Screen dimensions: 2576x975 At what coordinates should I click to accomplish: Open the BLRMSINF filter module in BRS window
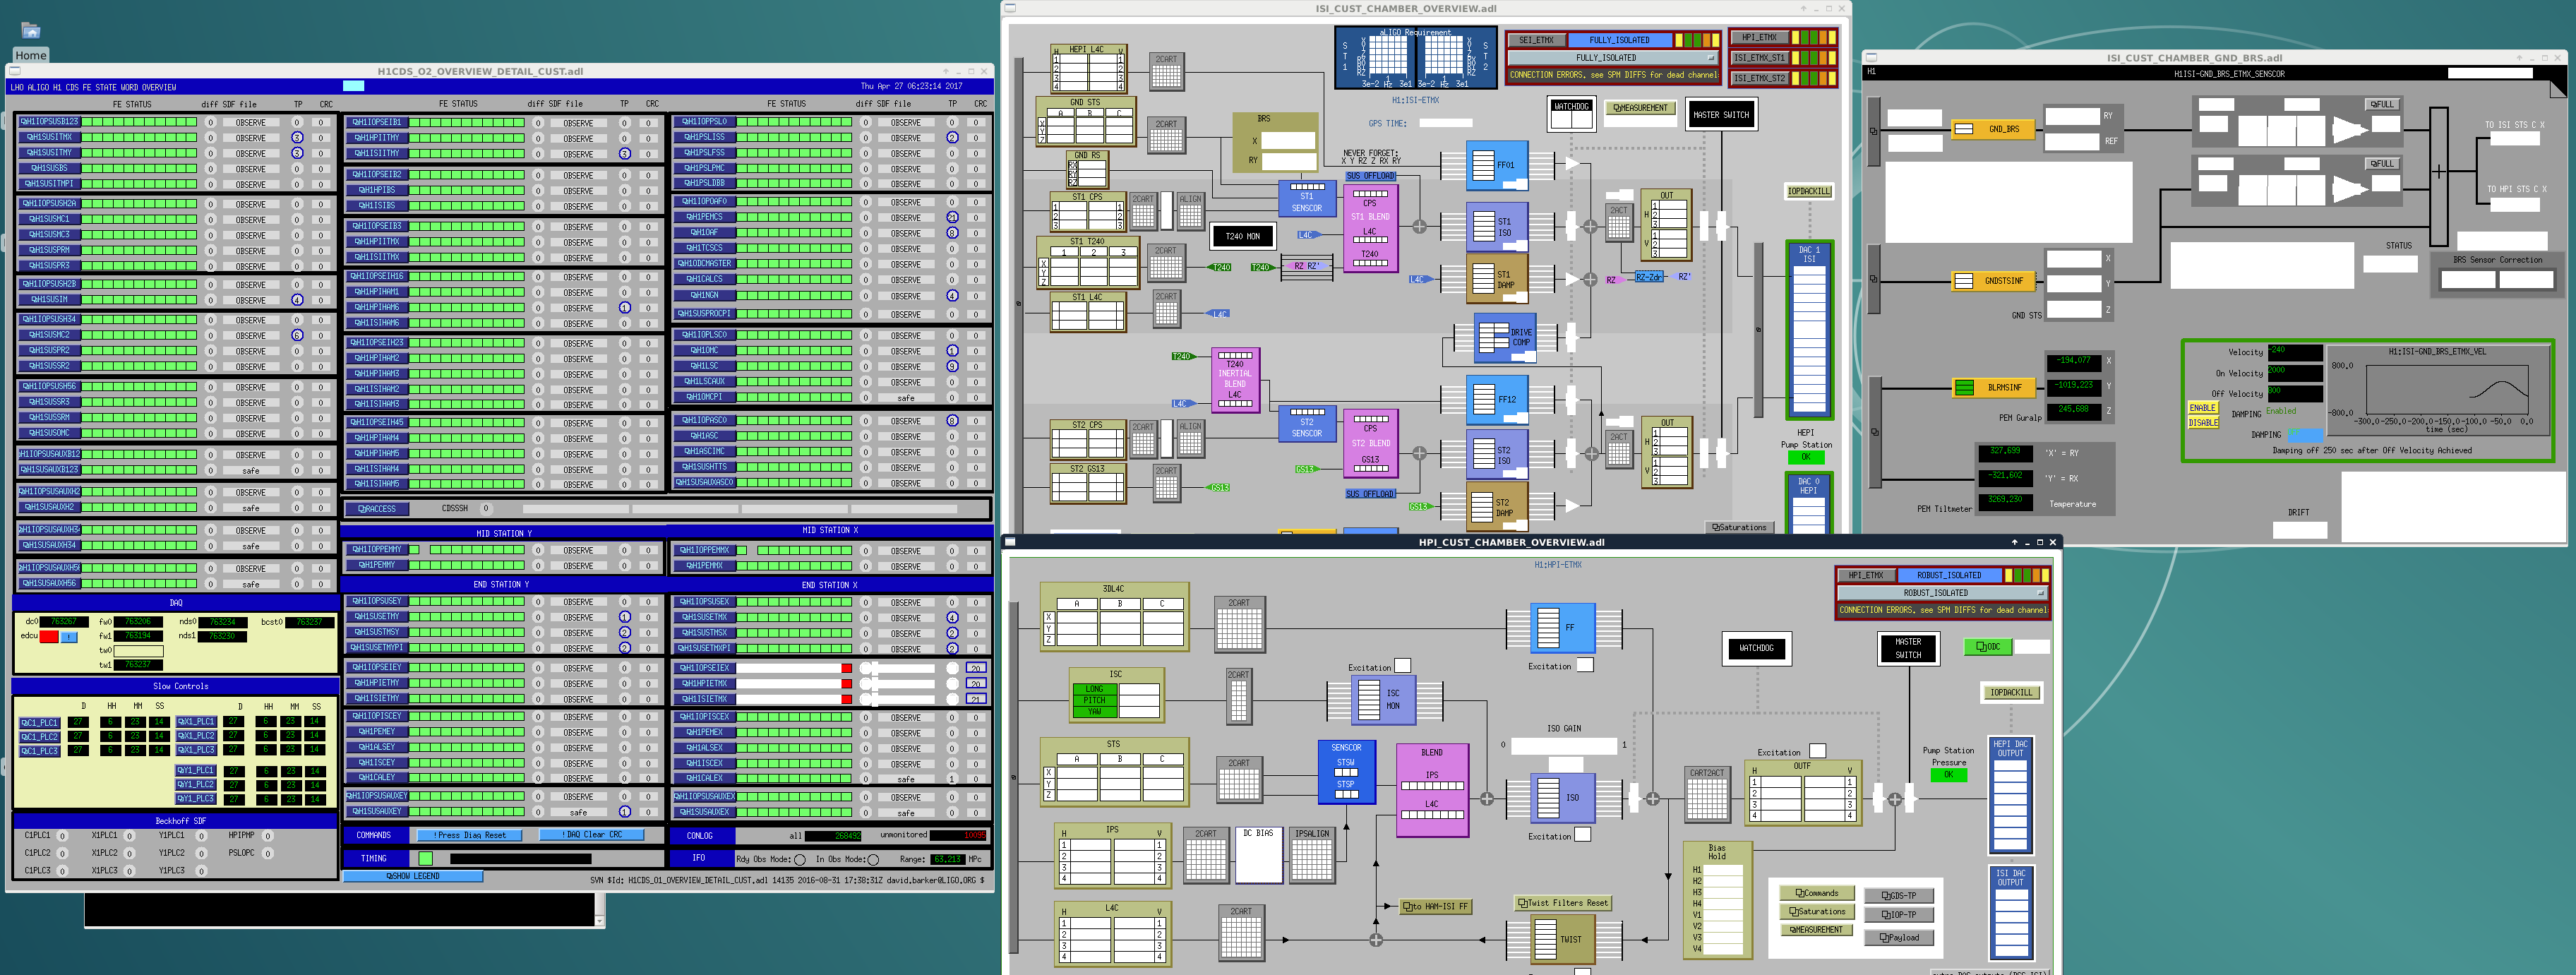(x=1994, y=387)
